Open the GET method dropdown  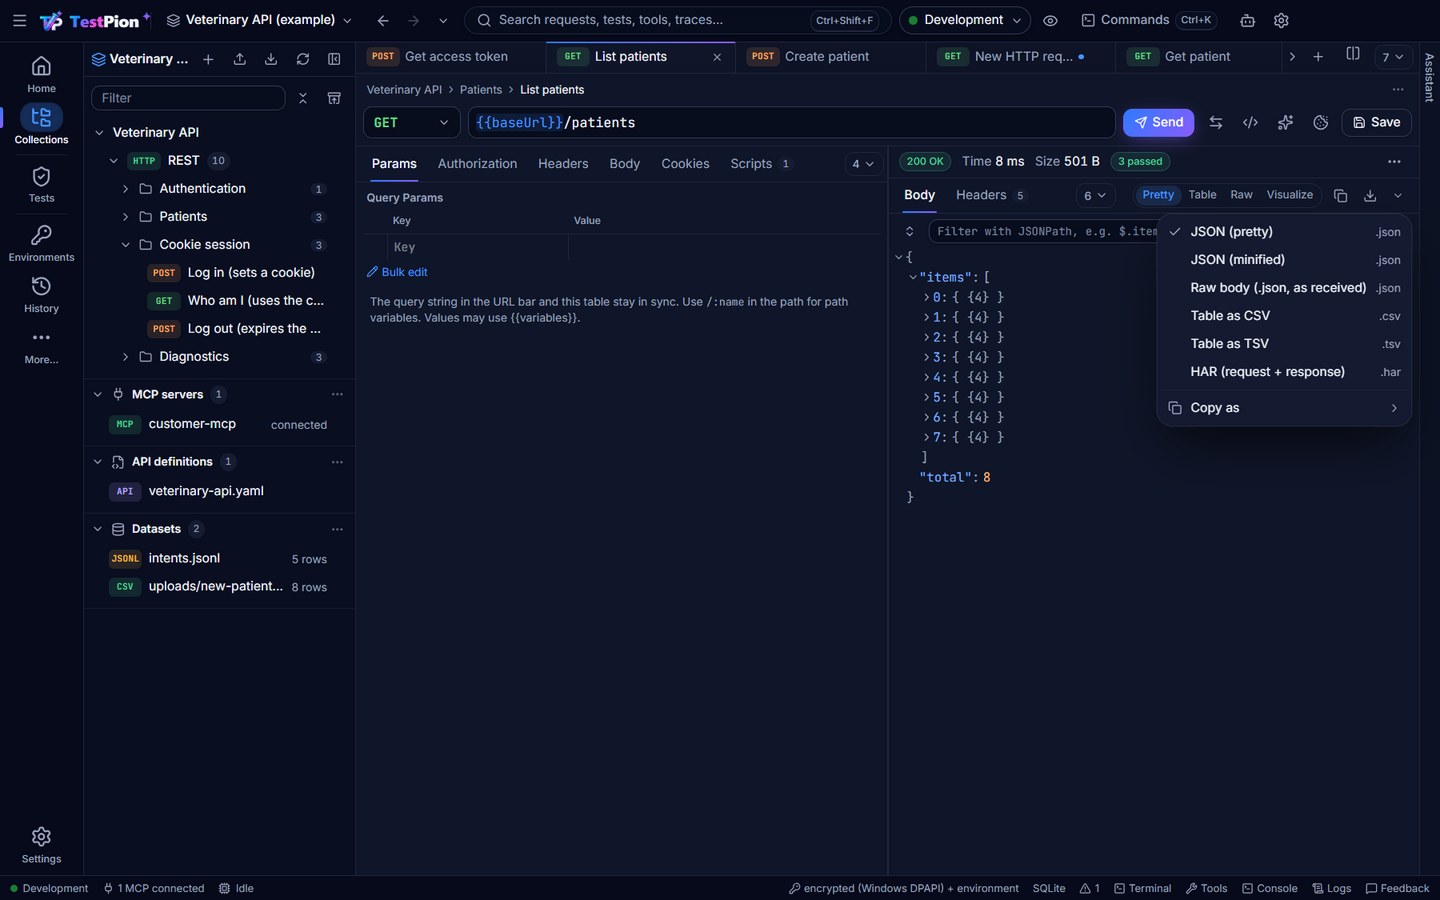click(x=411, y=122)
